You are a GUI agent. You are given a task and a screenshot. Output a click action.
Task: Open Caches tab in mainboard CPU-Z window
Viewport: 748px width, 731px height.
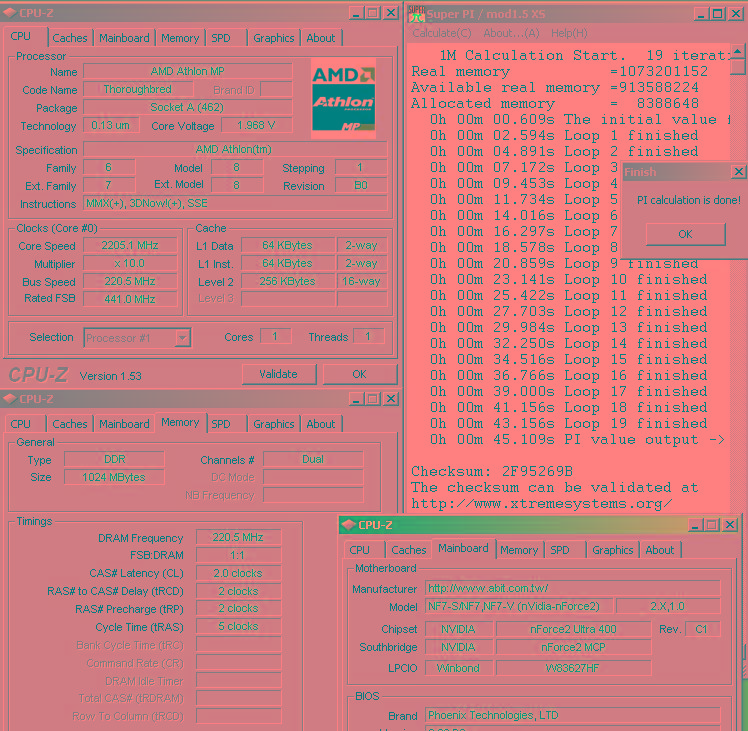(408, 550)
